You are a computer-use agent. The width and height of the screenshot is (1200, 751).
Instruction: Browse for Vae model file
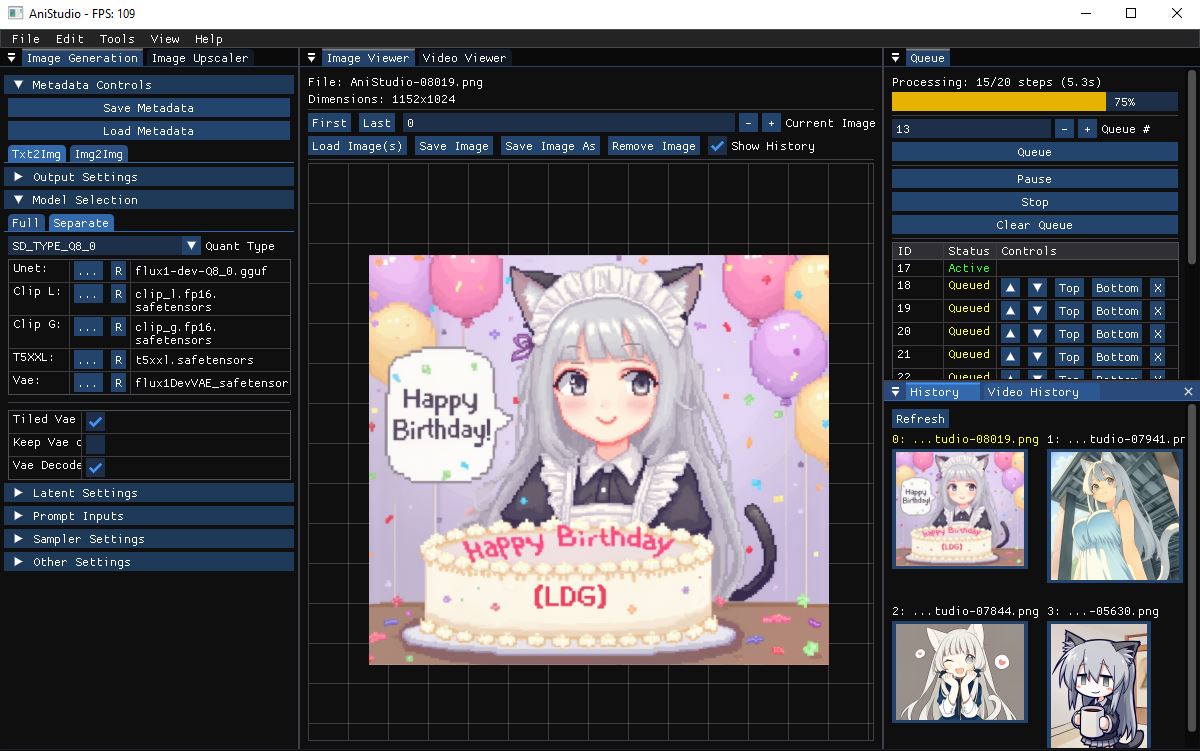point(88,383)
